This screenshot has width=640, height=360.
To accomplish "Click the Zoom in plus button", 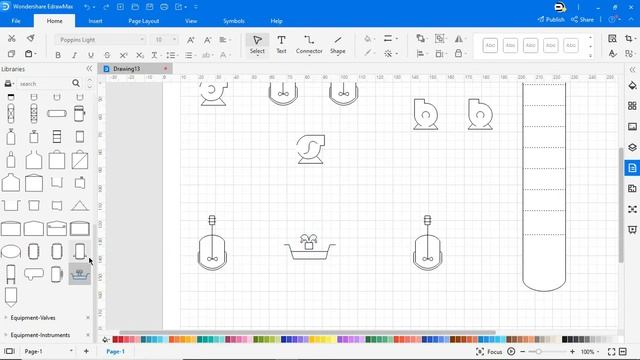I will click(x=572, y=351).
